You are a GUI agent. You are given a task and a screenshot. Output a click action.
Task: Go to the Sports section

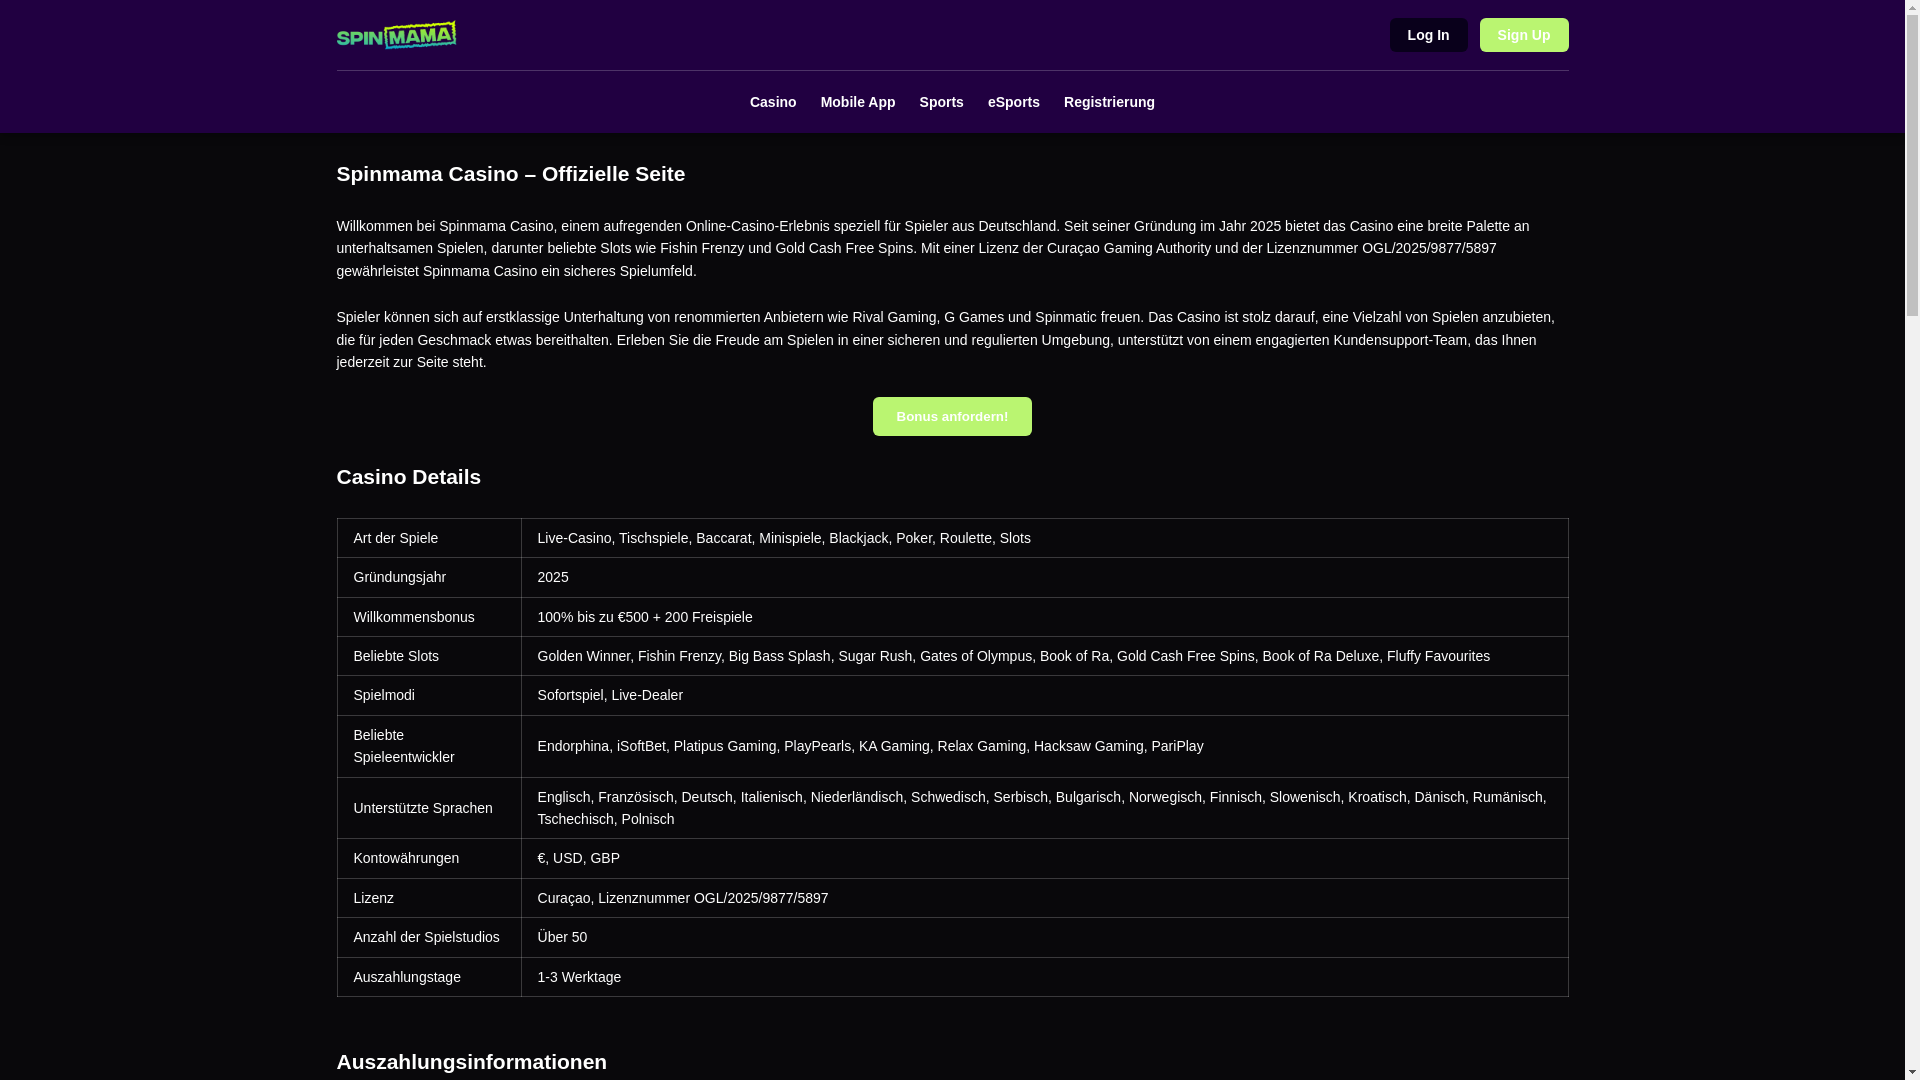coord(941,102)
